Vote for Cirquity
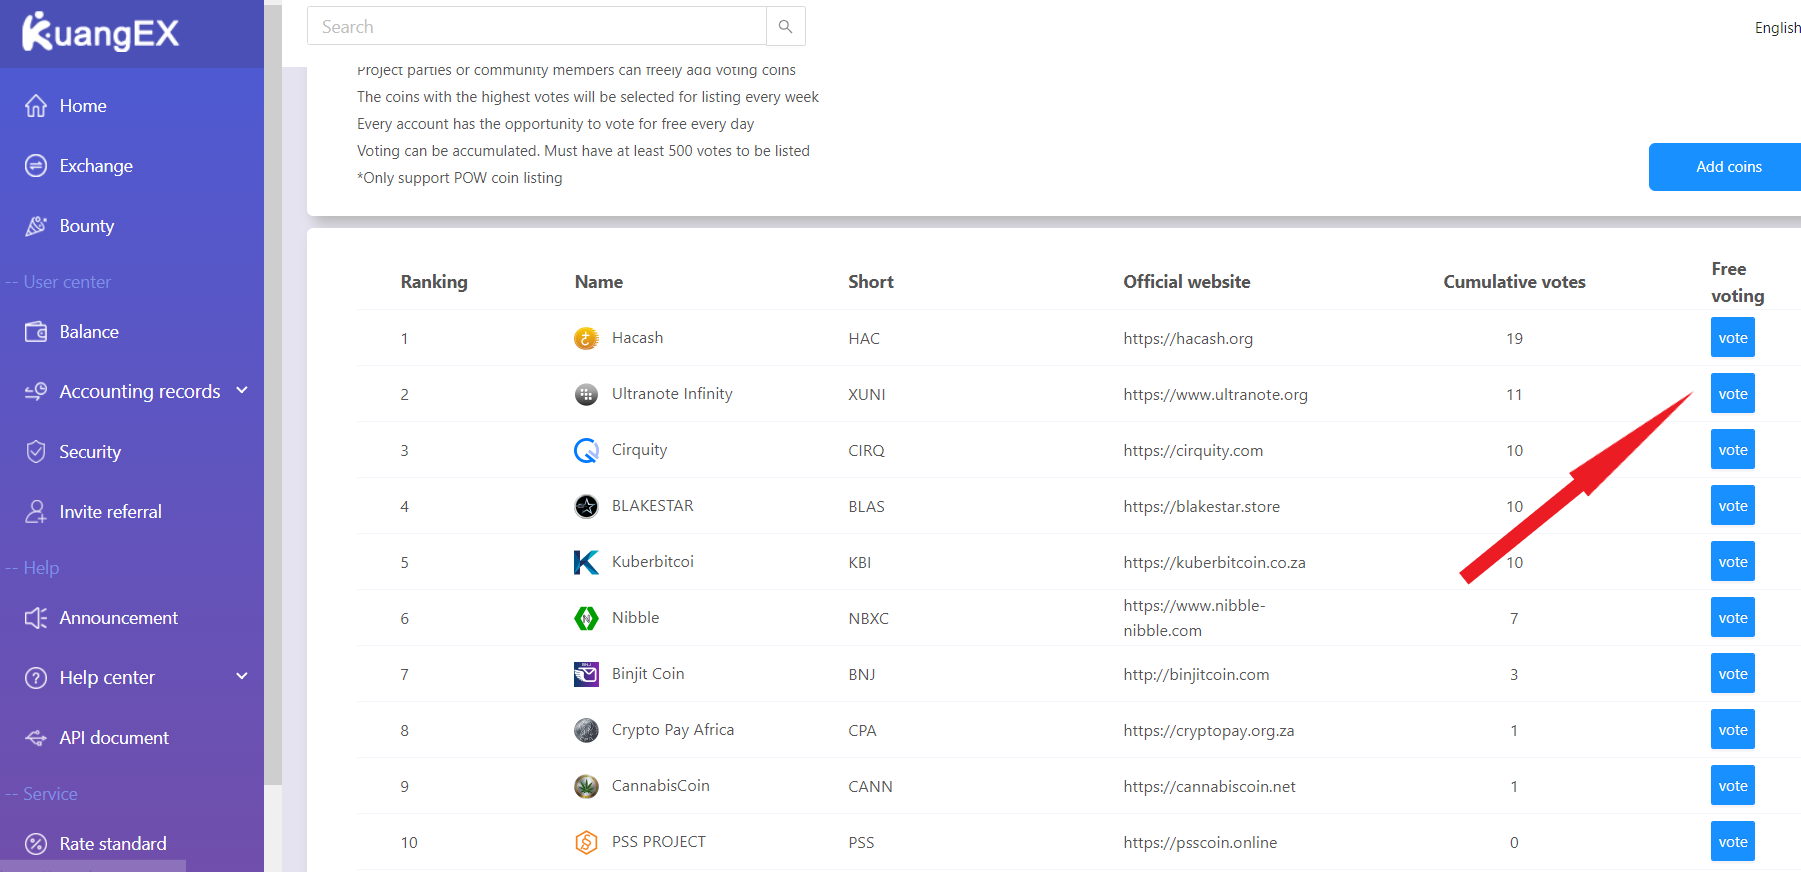 [1733, 450]
